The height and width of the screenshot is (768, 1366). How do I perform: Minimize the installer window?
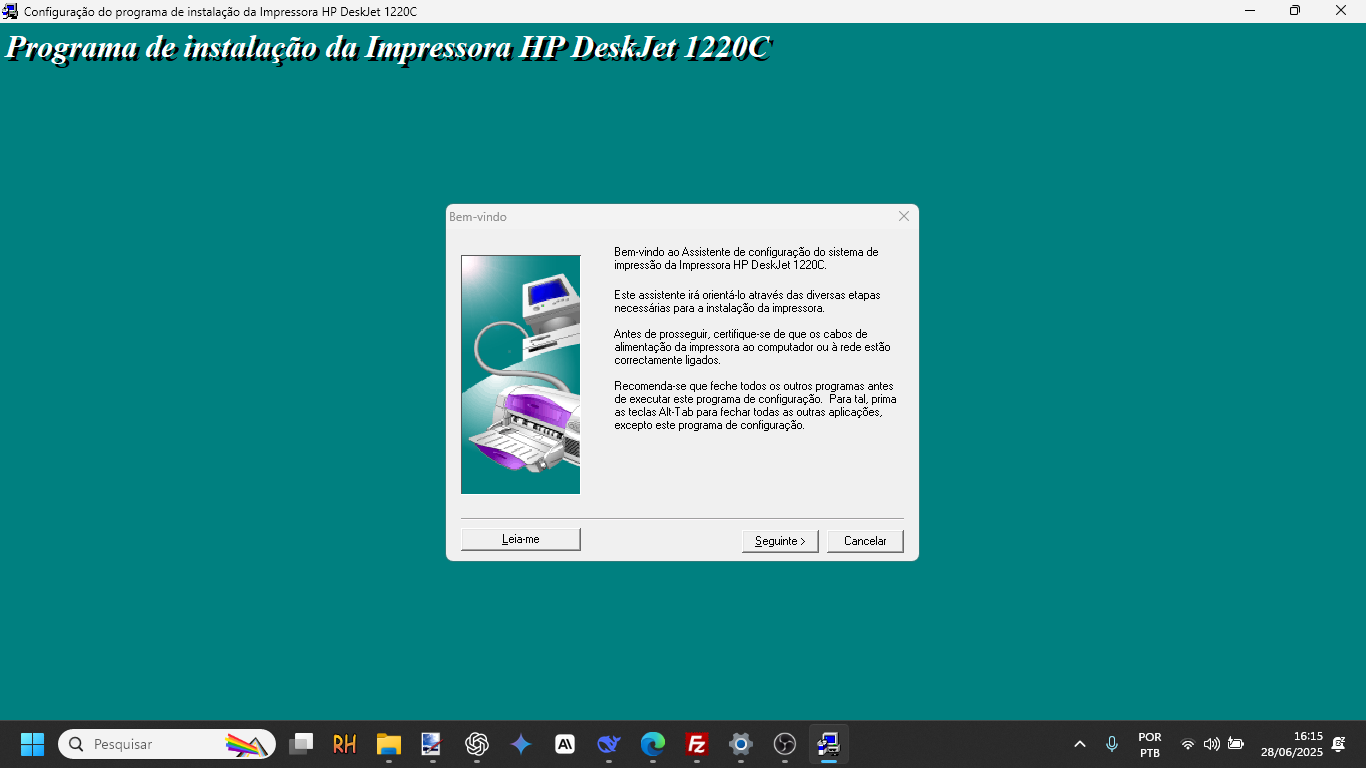[1250, 11]
